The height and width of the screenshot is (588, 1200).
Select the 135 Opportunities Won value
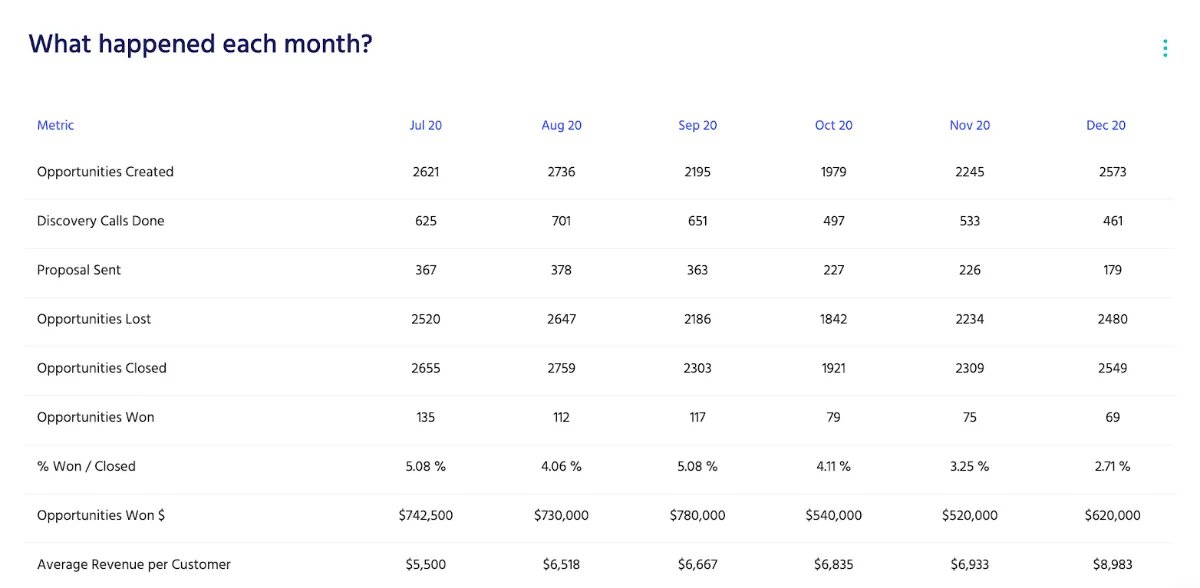coord(426,417)
